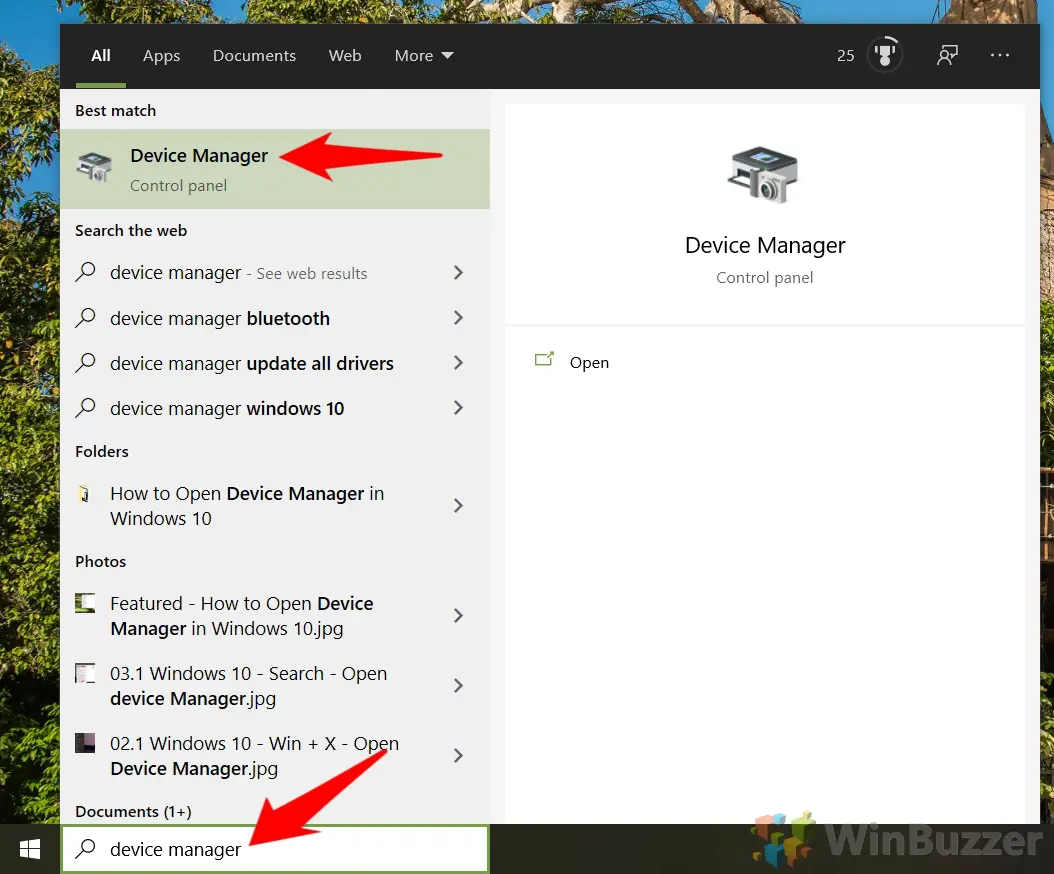Open the three-dot options menu
This screenshot has height=874, width=1054.
(1000, 55)
